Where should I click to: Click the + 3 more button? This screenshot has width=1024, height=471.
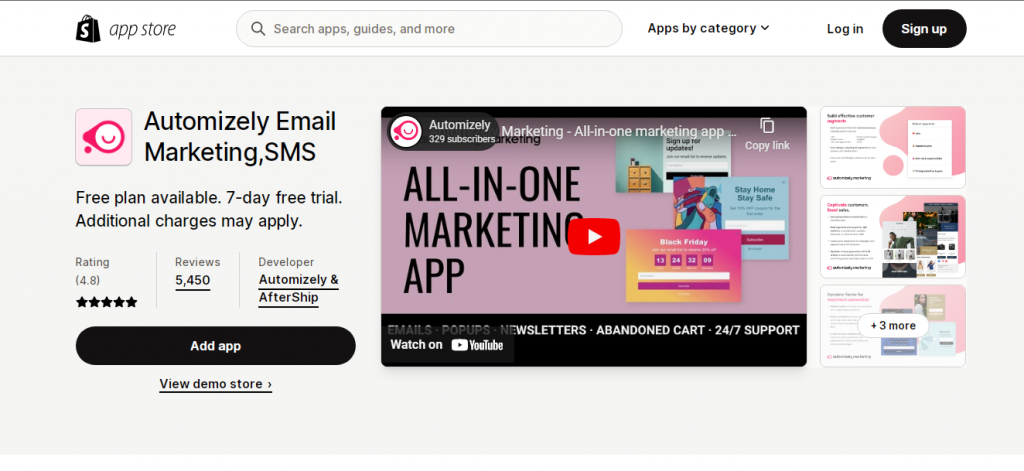pos(893,325)
